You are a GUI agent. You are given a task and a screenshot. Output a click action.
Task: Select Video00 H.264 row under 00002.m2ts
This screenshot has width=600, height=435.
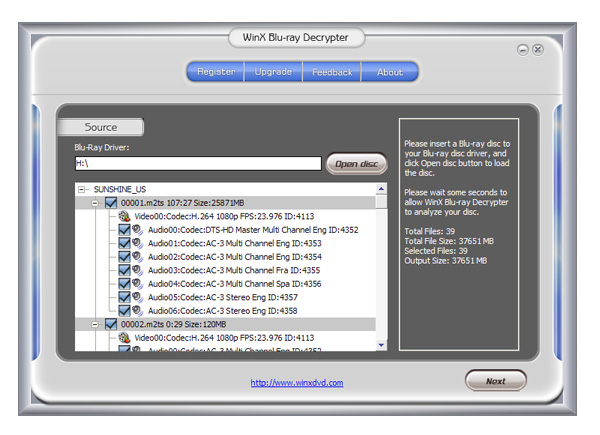[x=224, y=338]
